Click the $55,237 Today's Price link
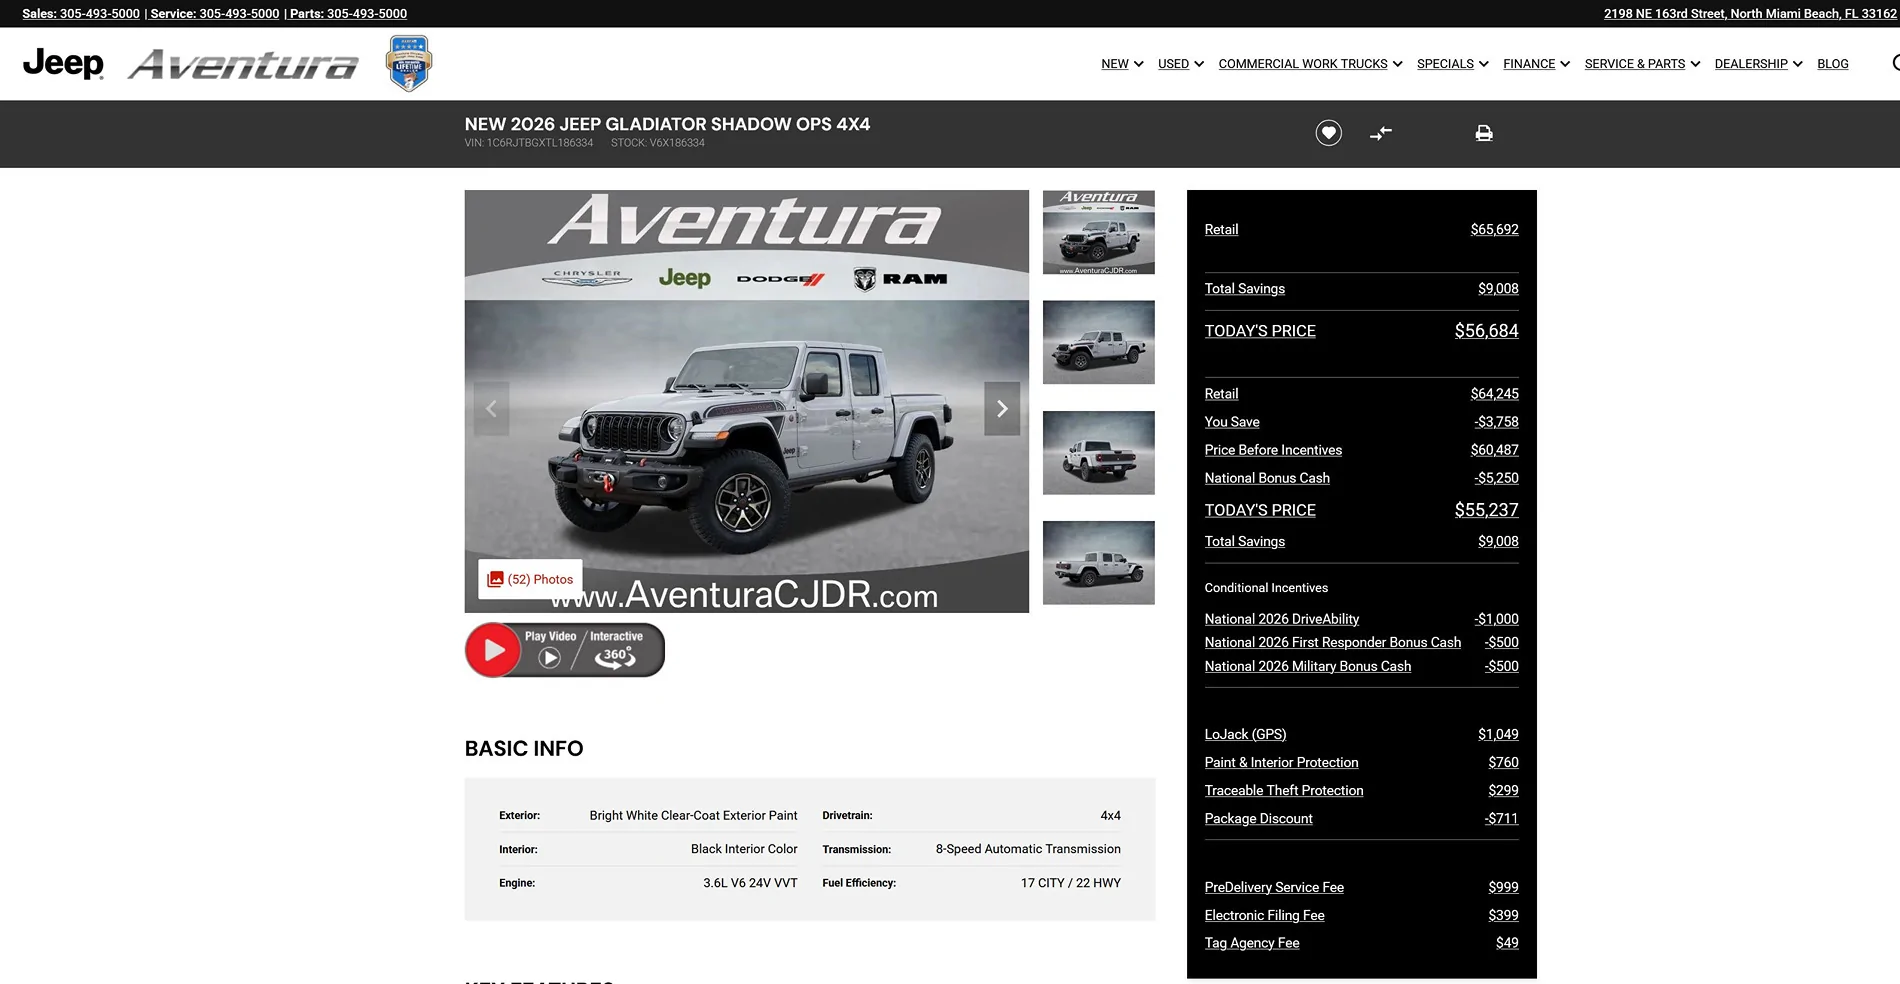The width and height of the screenshot is (1900, 984). pos(1486,510)
